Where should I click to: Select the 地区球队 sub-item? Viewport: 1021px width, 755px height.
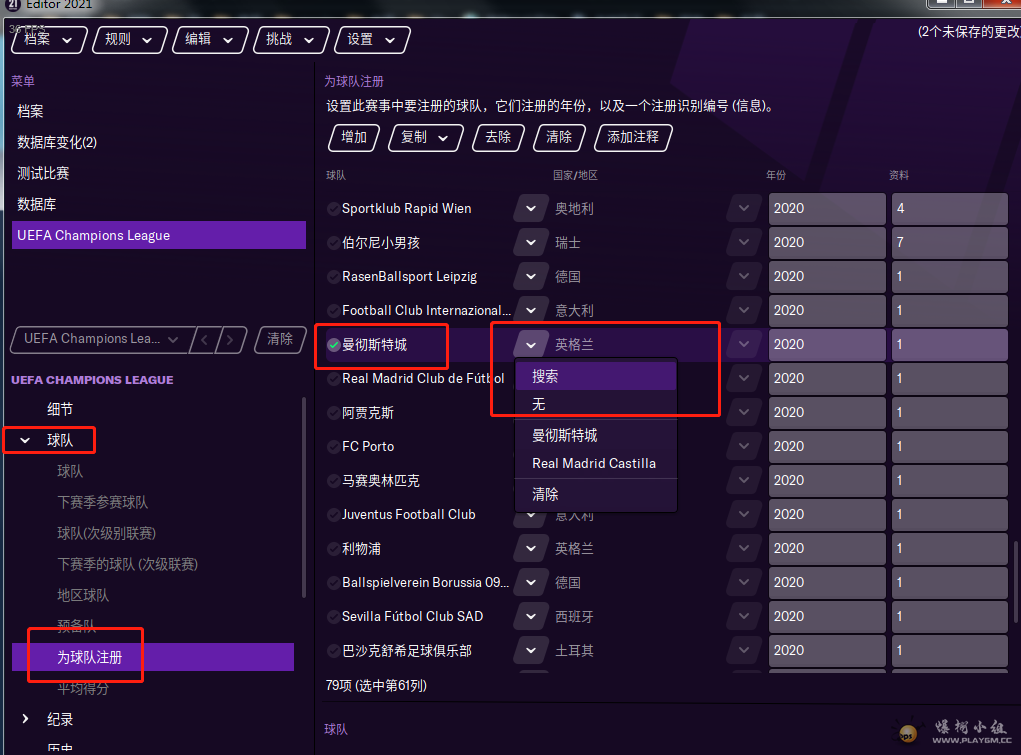(83, 595)
